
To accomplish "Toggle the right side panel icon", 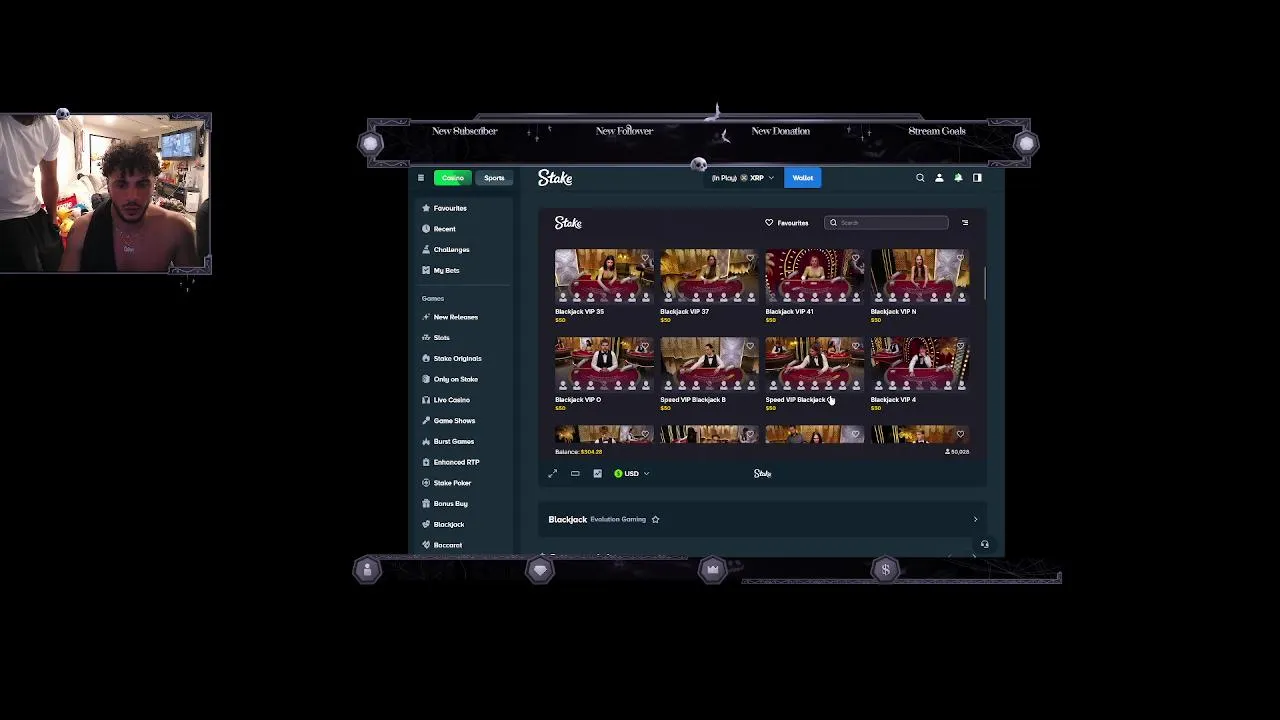I will [x=977, y=178].
